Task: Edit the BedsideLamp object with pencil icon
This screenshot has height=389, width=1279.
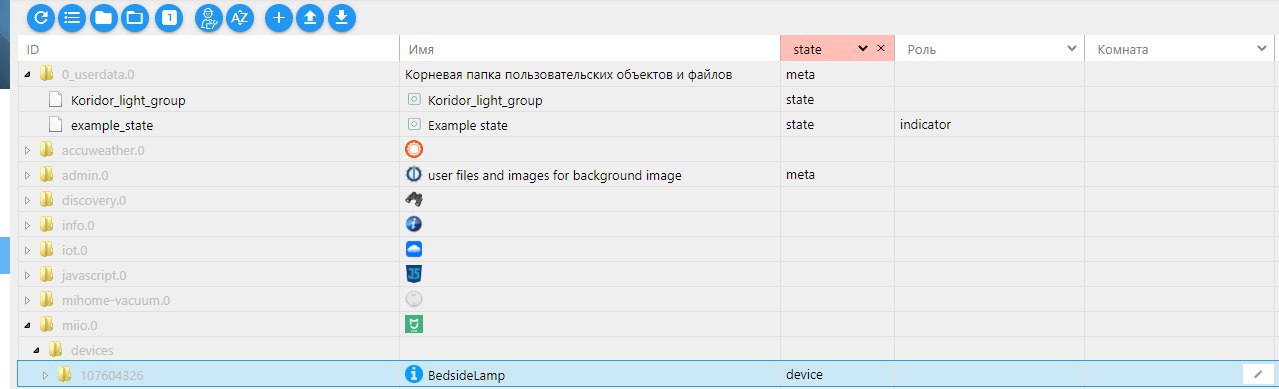Action: (1257, 375)
